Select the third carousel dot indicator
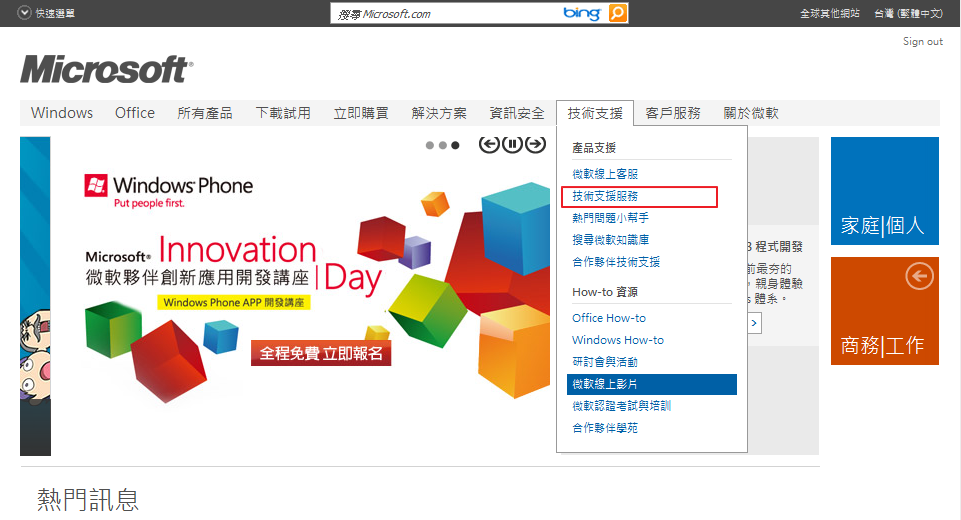Screen dimensions: 961x520 455,145
